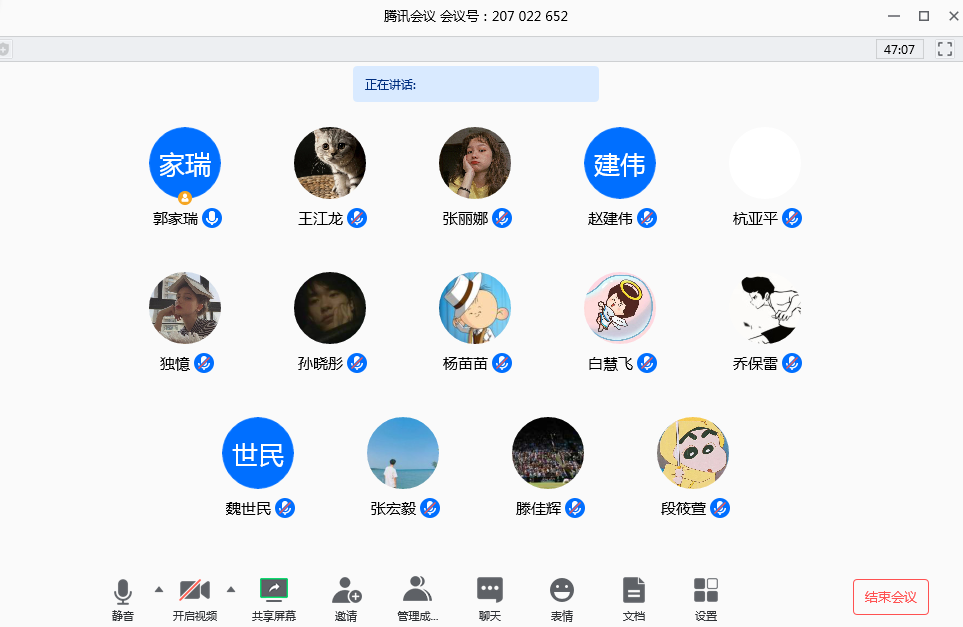The image size is (963, 627).
Task: Click the meeting timer 47:07
Action: coord(900,49)
